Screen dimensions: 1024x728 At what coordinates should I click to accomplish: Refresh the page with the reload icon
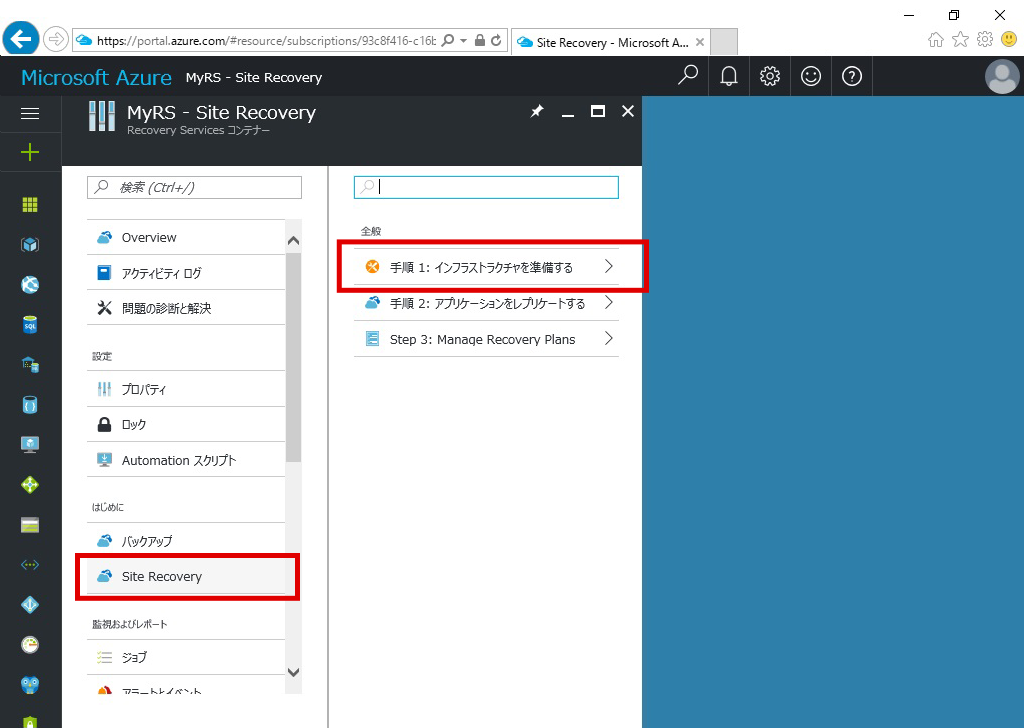coord(496,40)
